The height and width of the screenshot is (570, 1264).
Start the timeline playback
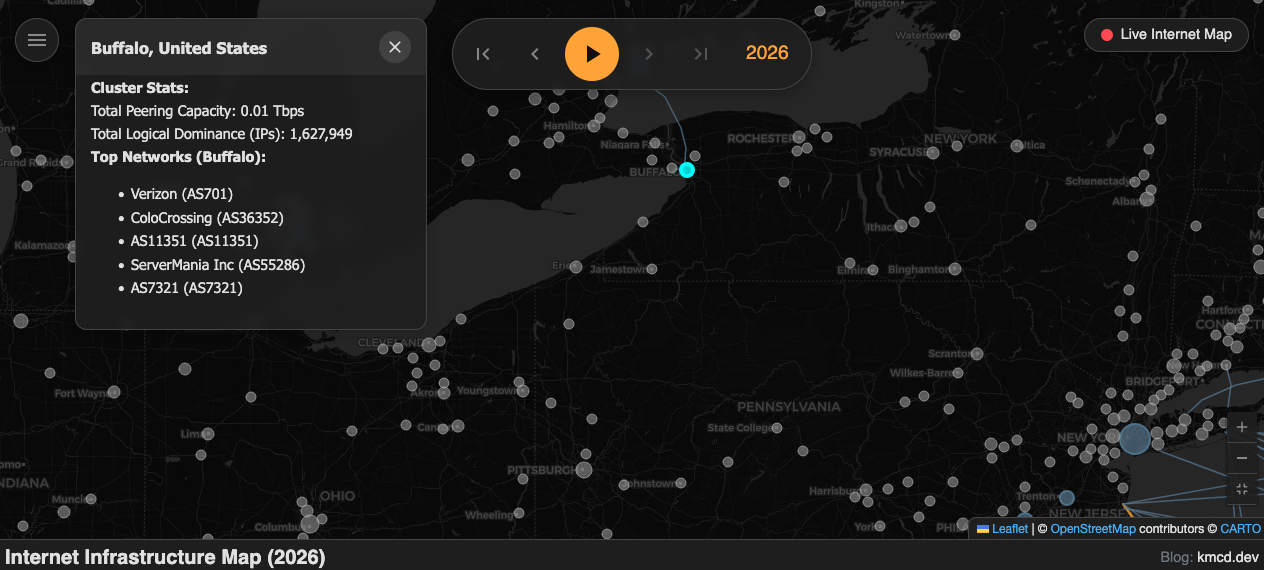pyautogui.click(x=592, y=54)
